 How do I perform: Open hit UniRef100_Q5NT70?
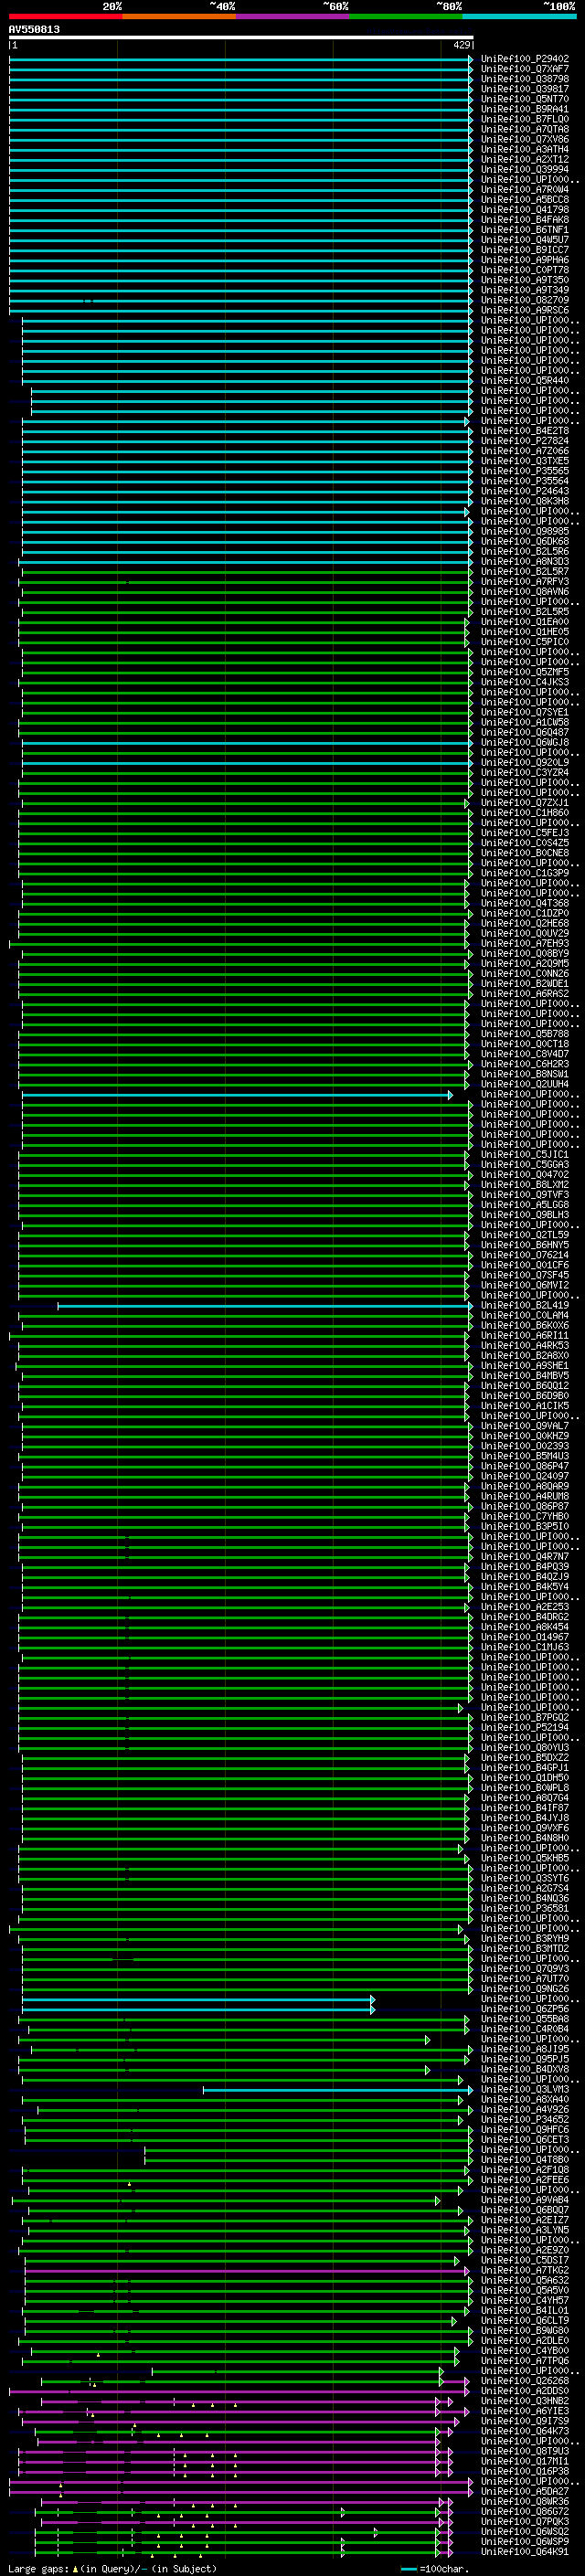525,99
